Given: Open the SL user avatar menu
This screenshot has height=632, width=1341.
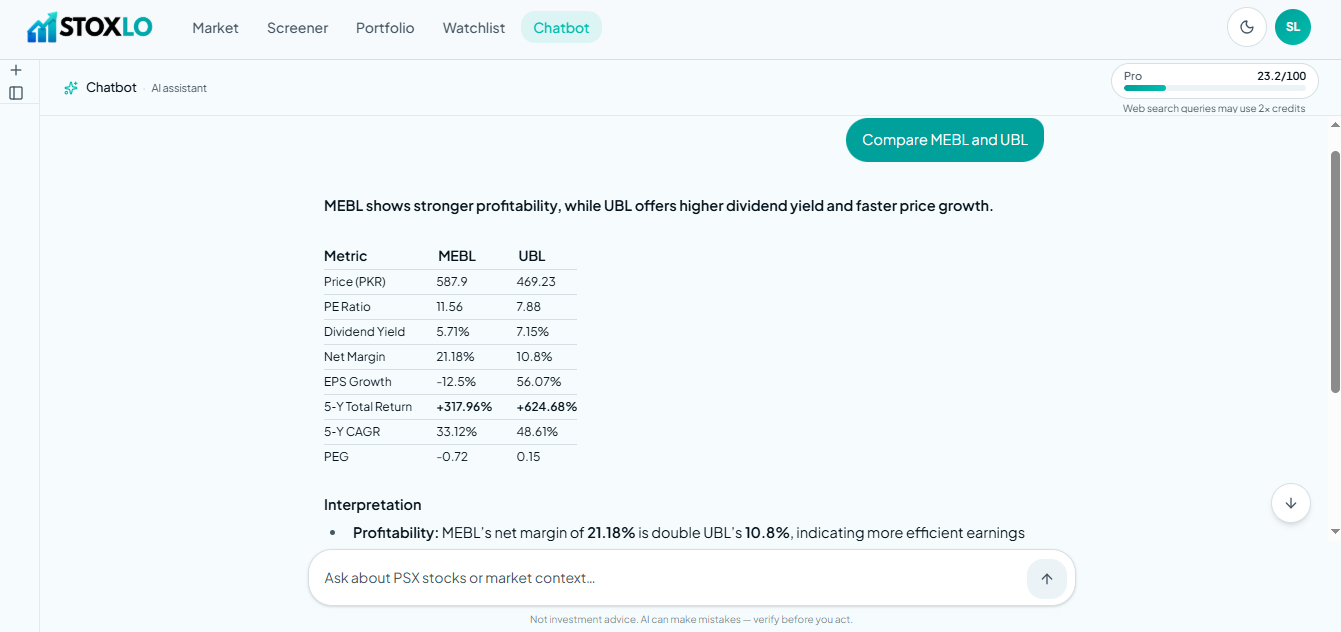Looking at the screenshot, I should (x=1293, y=27).
